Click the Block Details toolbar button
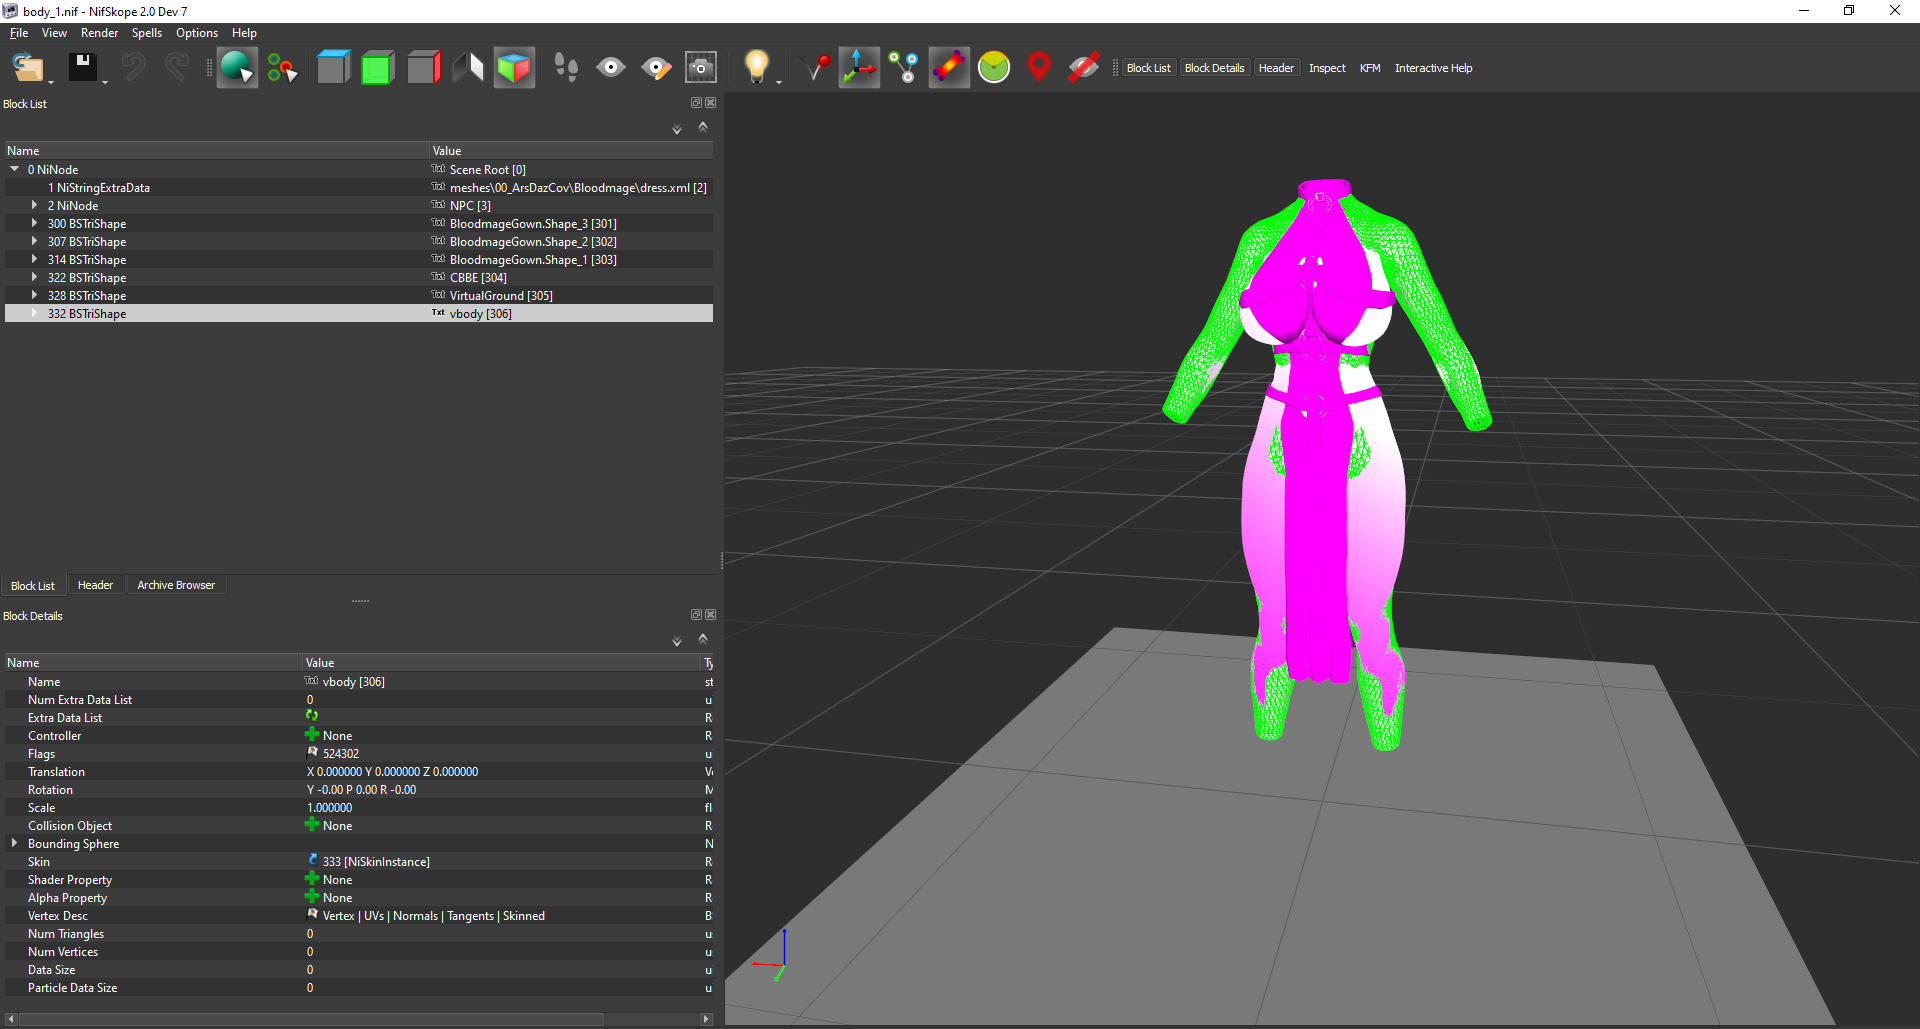The width and height of the screenshot is (1920, 1029). (x=1214, y=68)
